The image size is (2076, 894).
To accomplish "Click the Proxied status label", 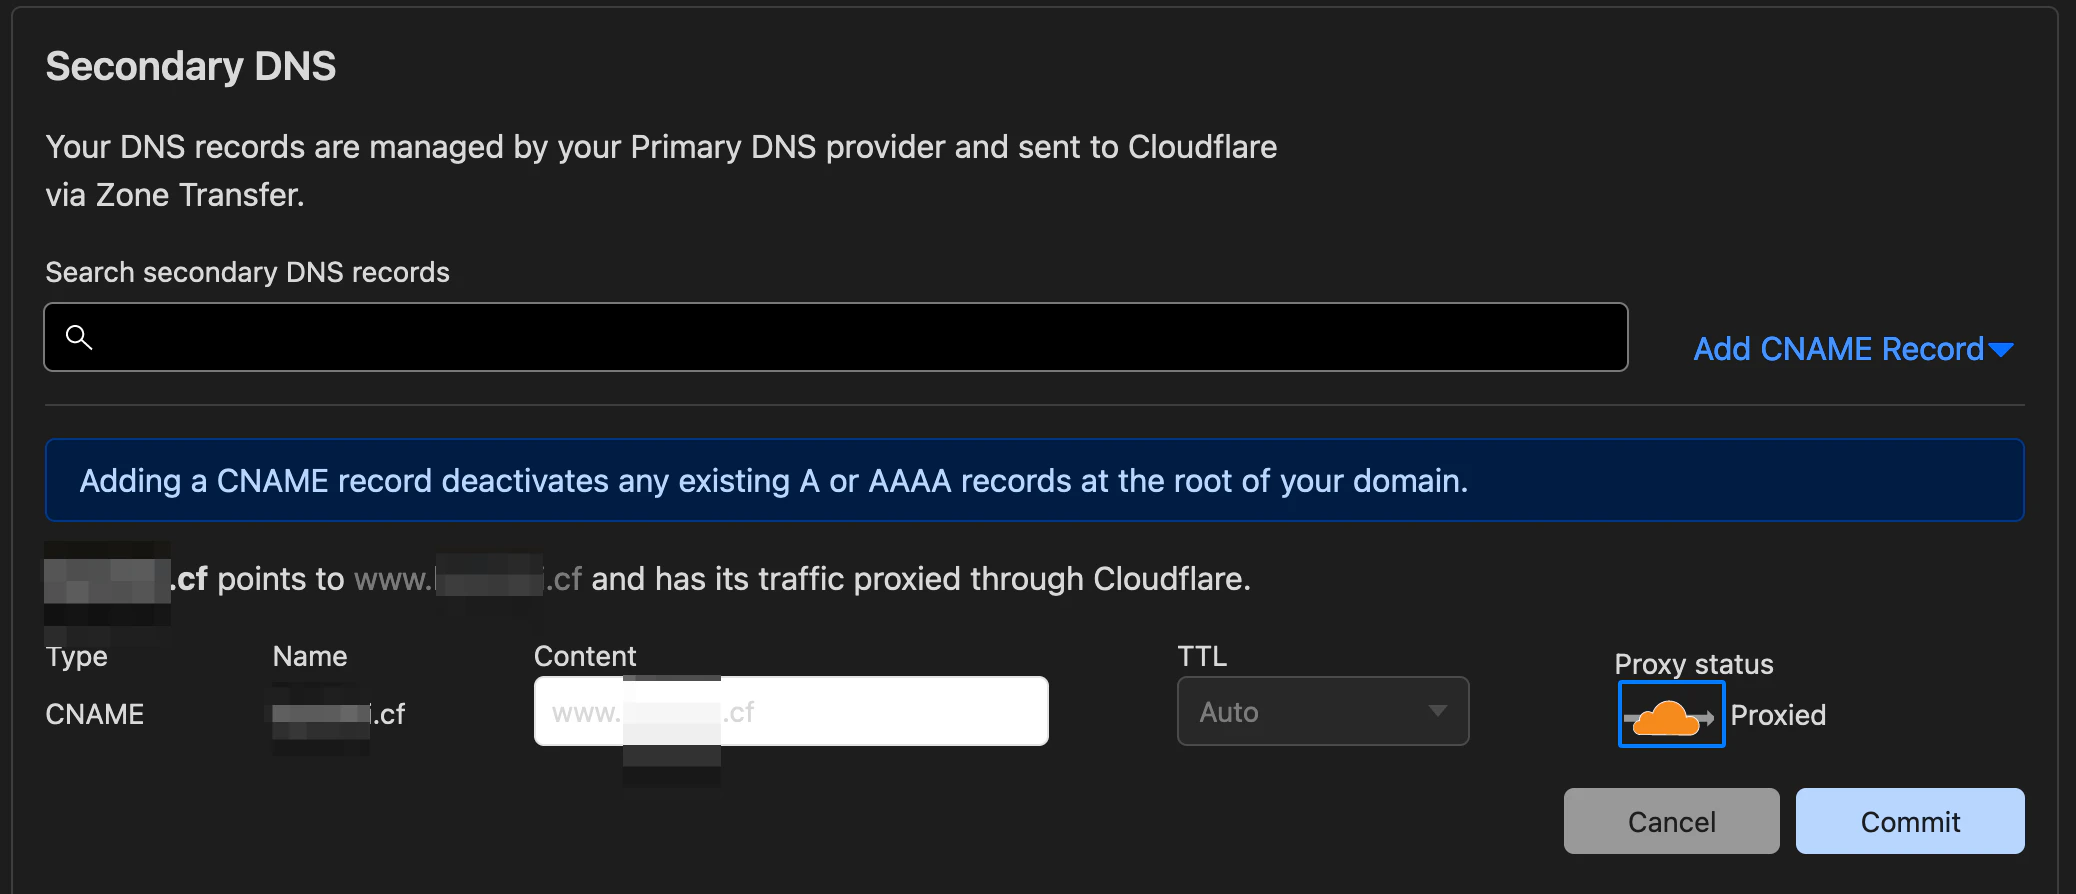I will (1778, 715).
